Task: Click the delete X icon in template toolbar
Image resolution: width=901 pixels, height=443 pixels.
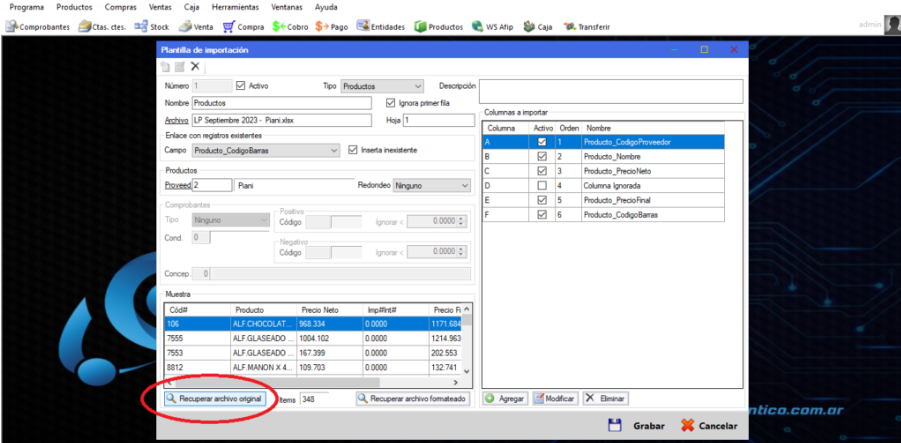Action: pyautogui.click(x=196, y=66)
